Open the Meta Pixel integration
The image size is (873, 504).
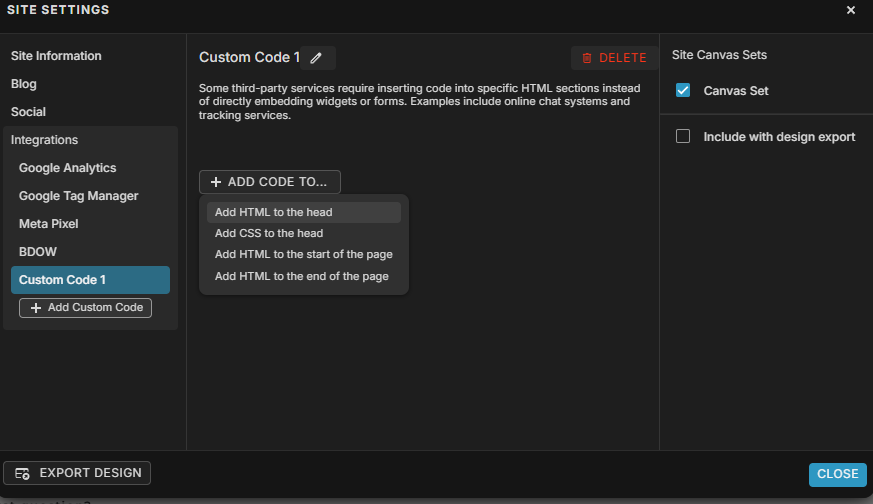(x=48, y=224)
